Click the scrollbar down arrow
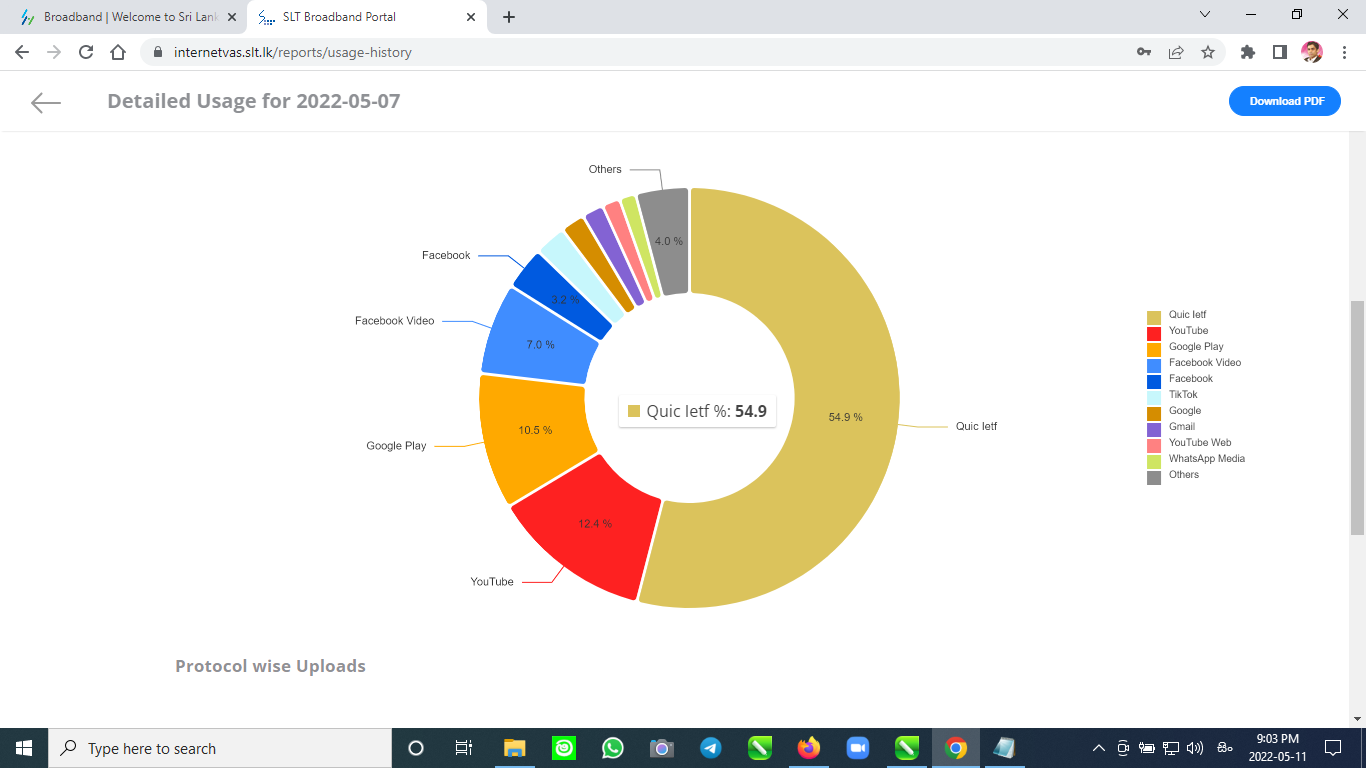 coord(1357,718)
